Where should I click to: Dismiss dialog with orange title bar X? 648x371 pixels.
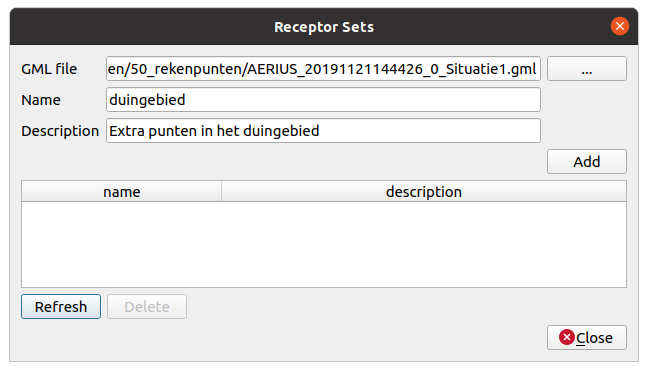[x=619, y=26]
